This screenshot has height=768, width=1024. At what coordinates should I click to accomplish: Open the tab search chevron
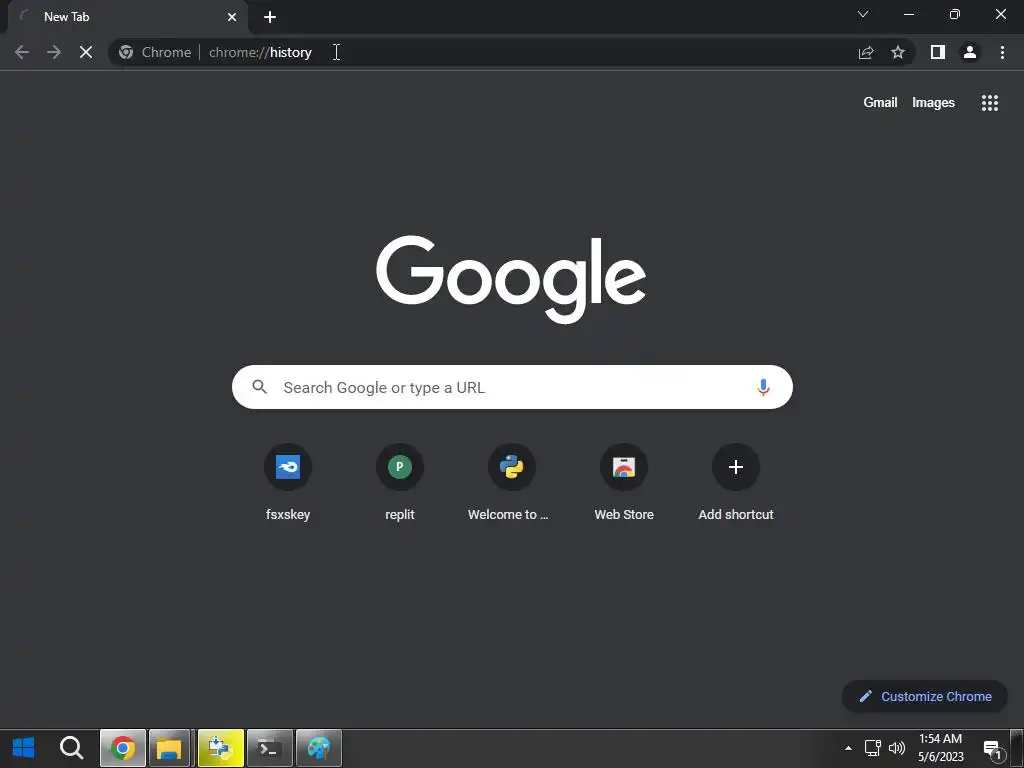click(x=863, y=14)
